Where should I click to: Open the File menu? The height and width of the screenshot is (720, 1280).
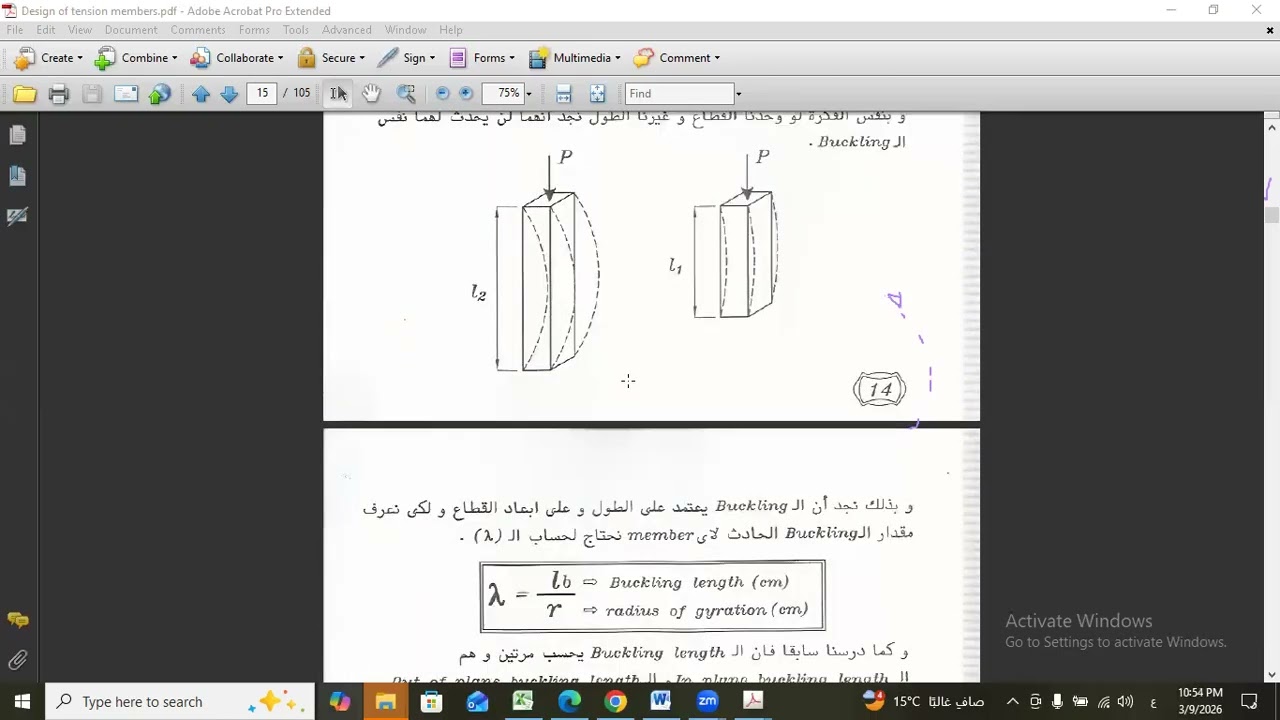pyautogui.click(x=15, y=30)
